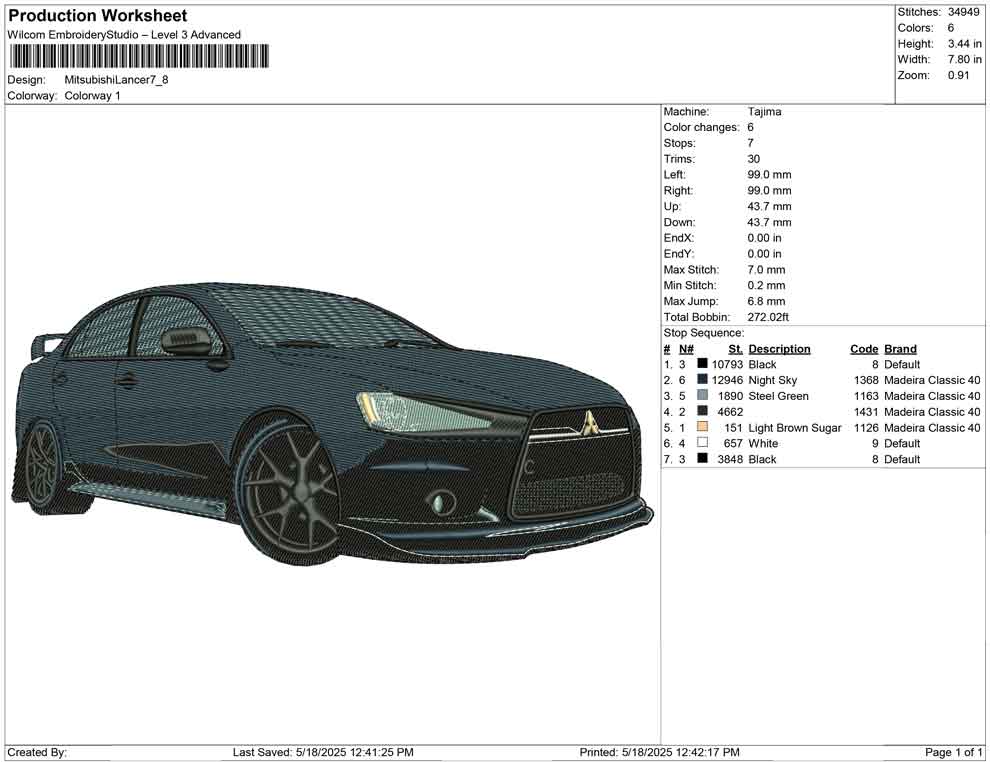
Task: Click the Black swatch in stop row 1
Action: [703, 365]
